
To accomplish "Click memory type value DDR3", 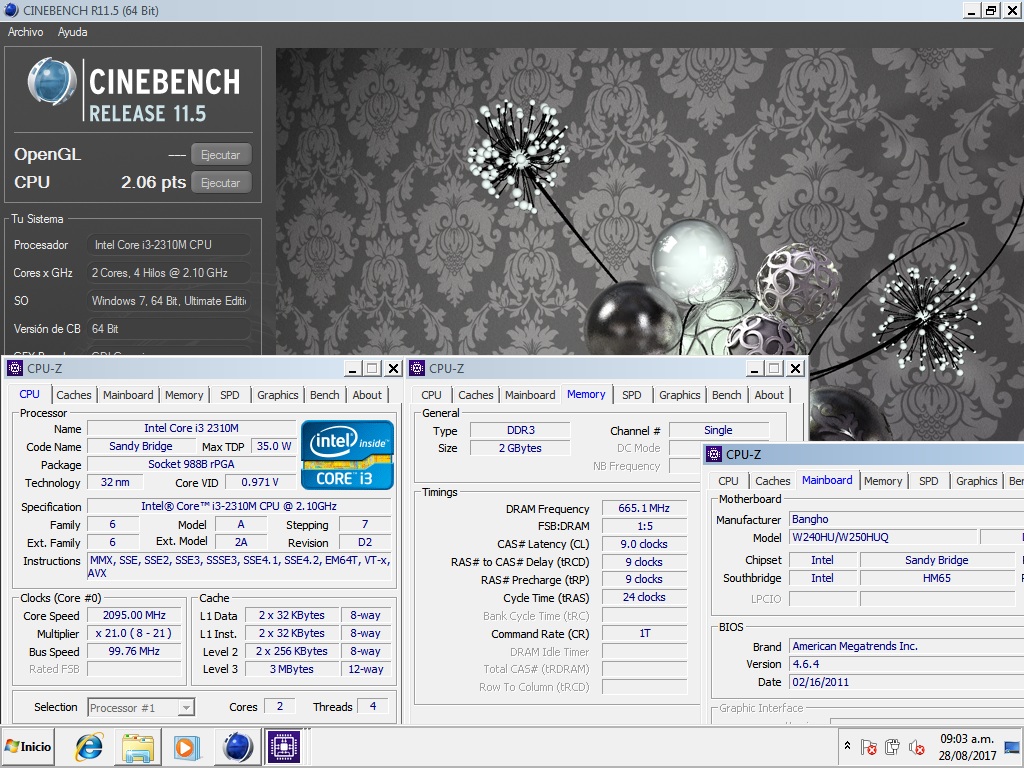I will (520, 430).
